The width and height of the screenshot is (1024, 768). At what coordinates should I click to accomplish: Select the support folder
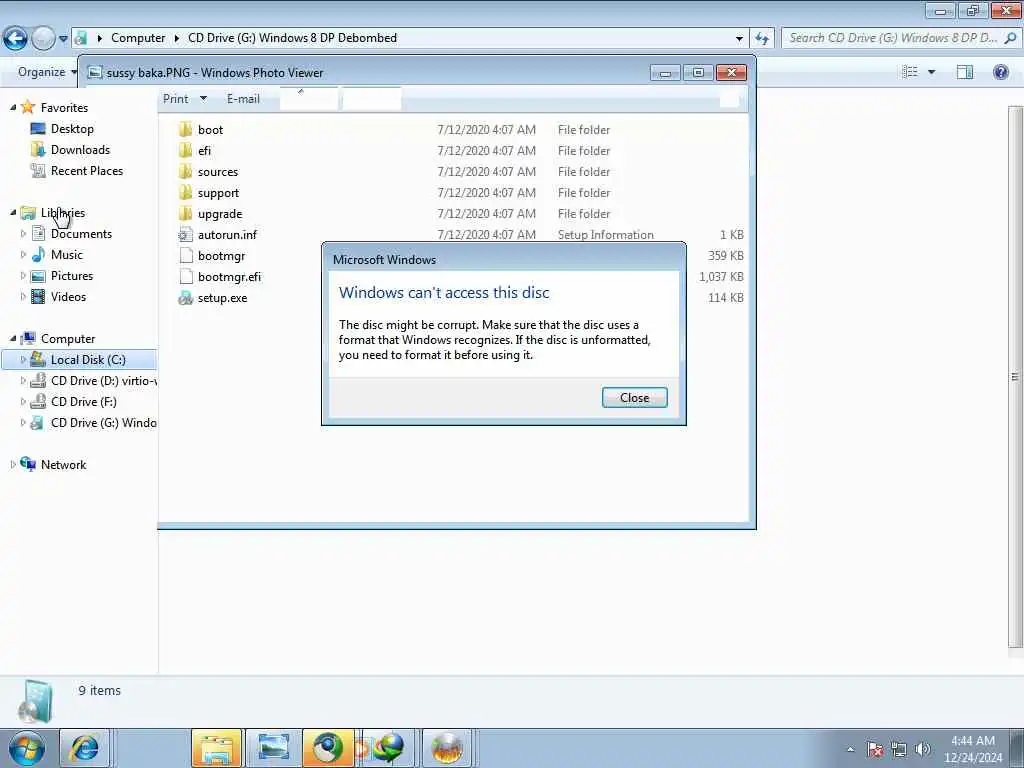tap(218, 193)
